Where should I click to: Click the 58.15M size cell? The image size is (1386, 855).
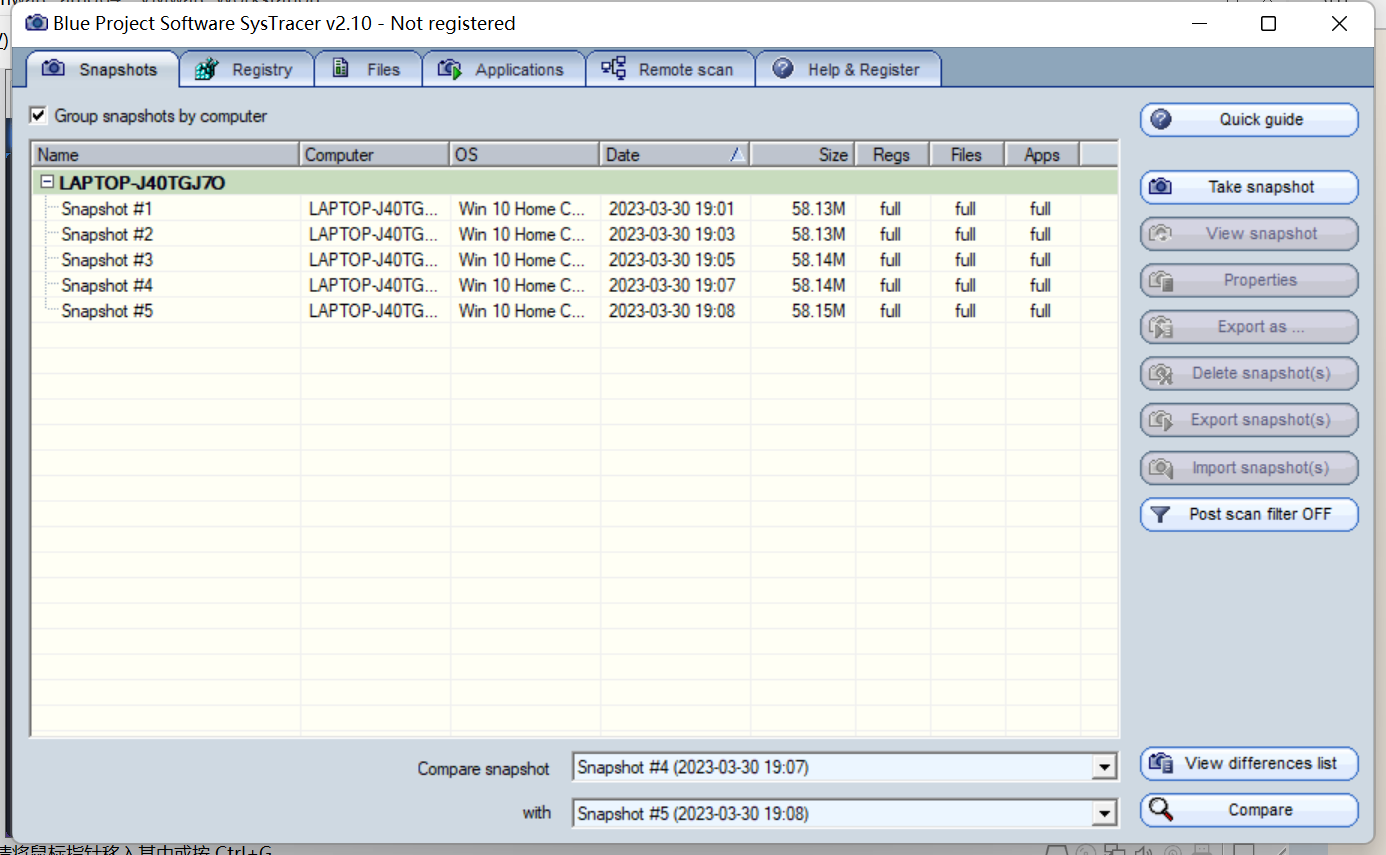point(819,311)
